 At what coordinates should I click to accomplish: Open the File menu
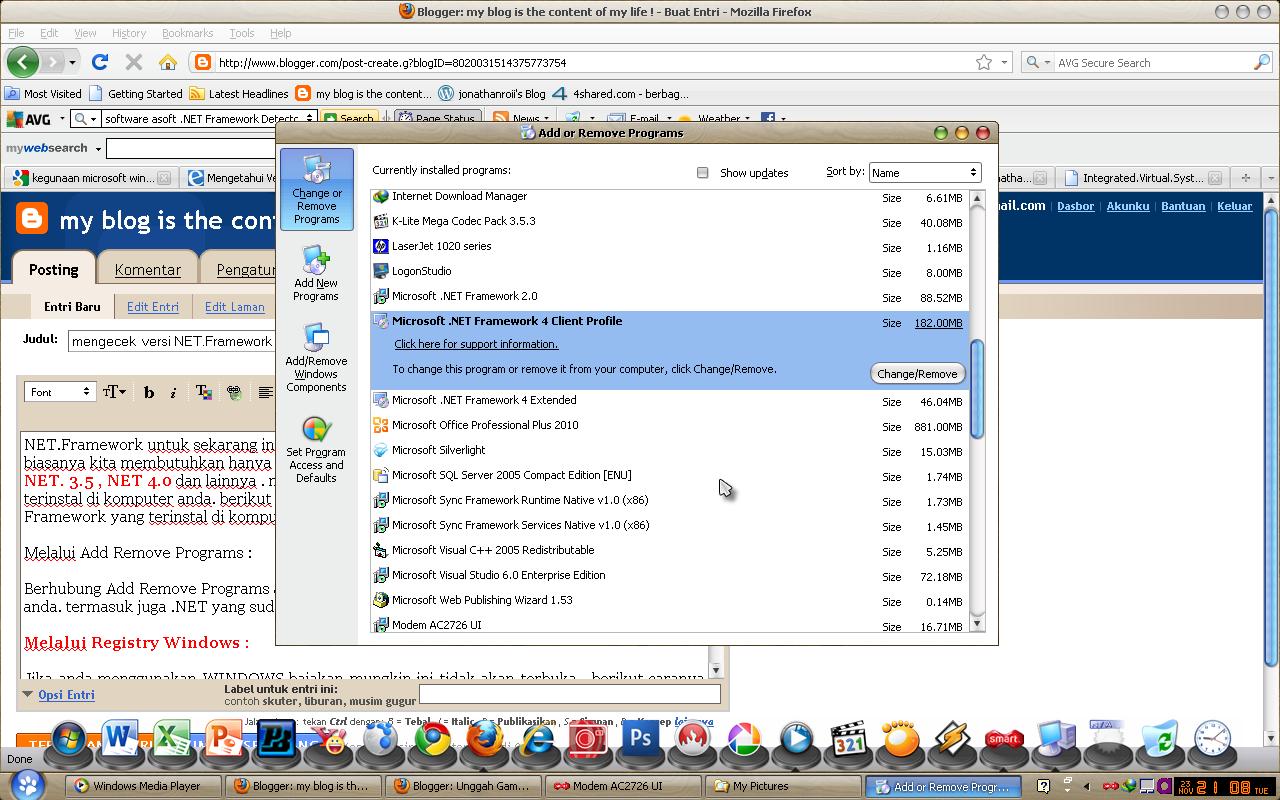(x=16, y=33)
